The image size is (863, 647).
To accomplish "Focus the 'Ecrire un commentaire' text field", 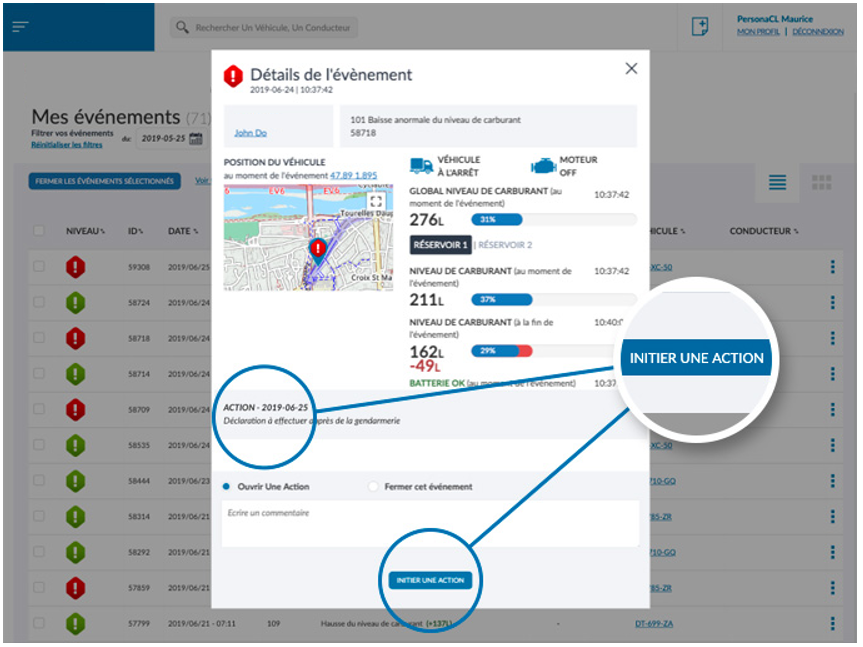I will click(x=430, y=524).
